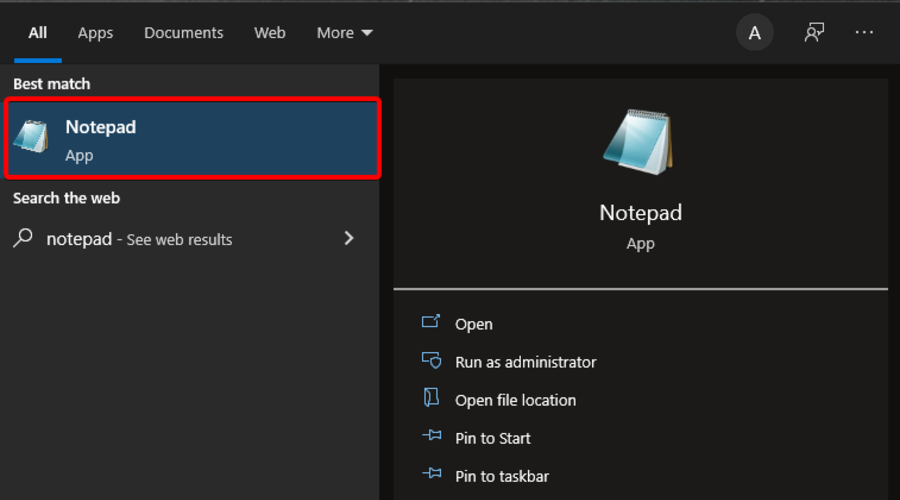Select the Notepad App best match result

pyautogui.click(x=192, y=138)
